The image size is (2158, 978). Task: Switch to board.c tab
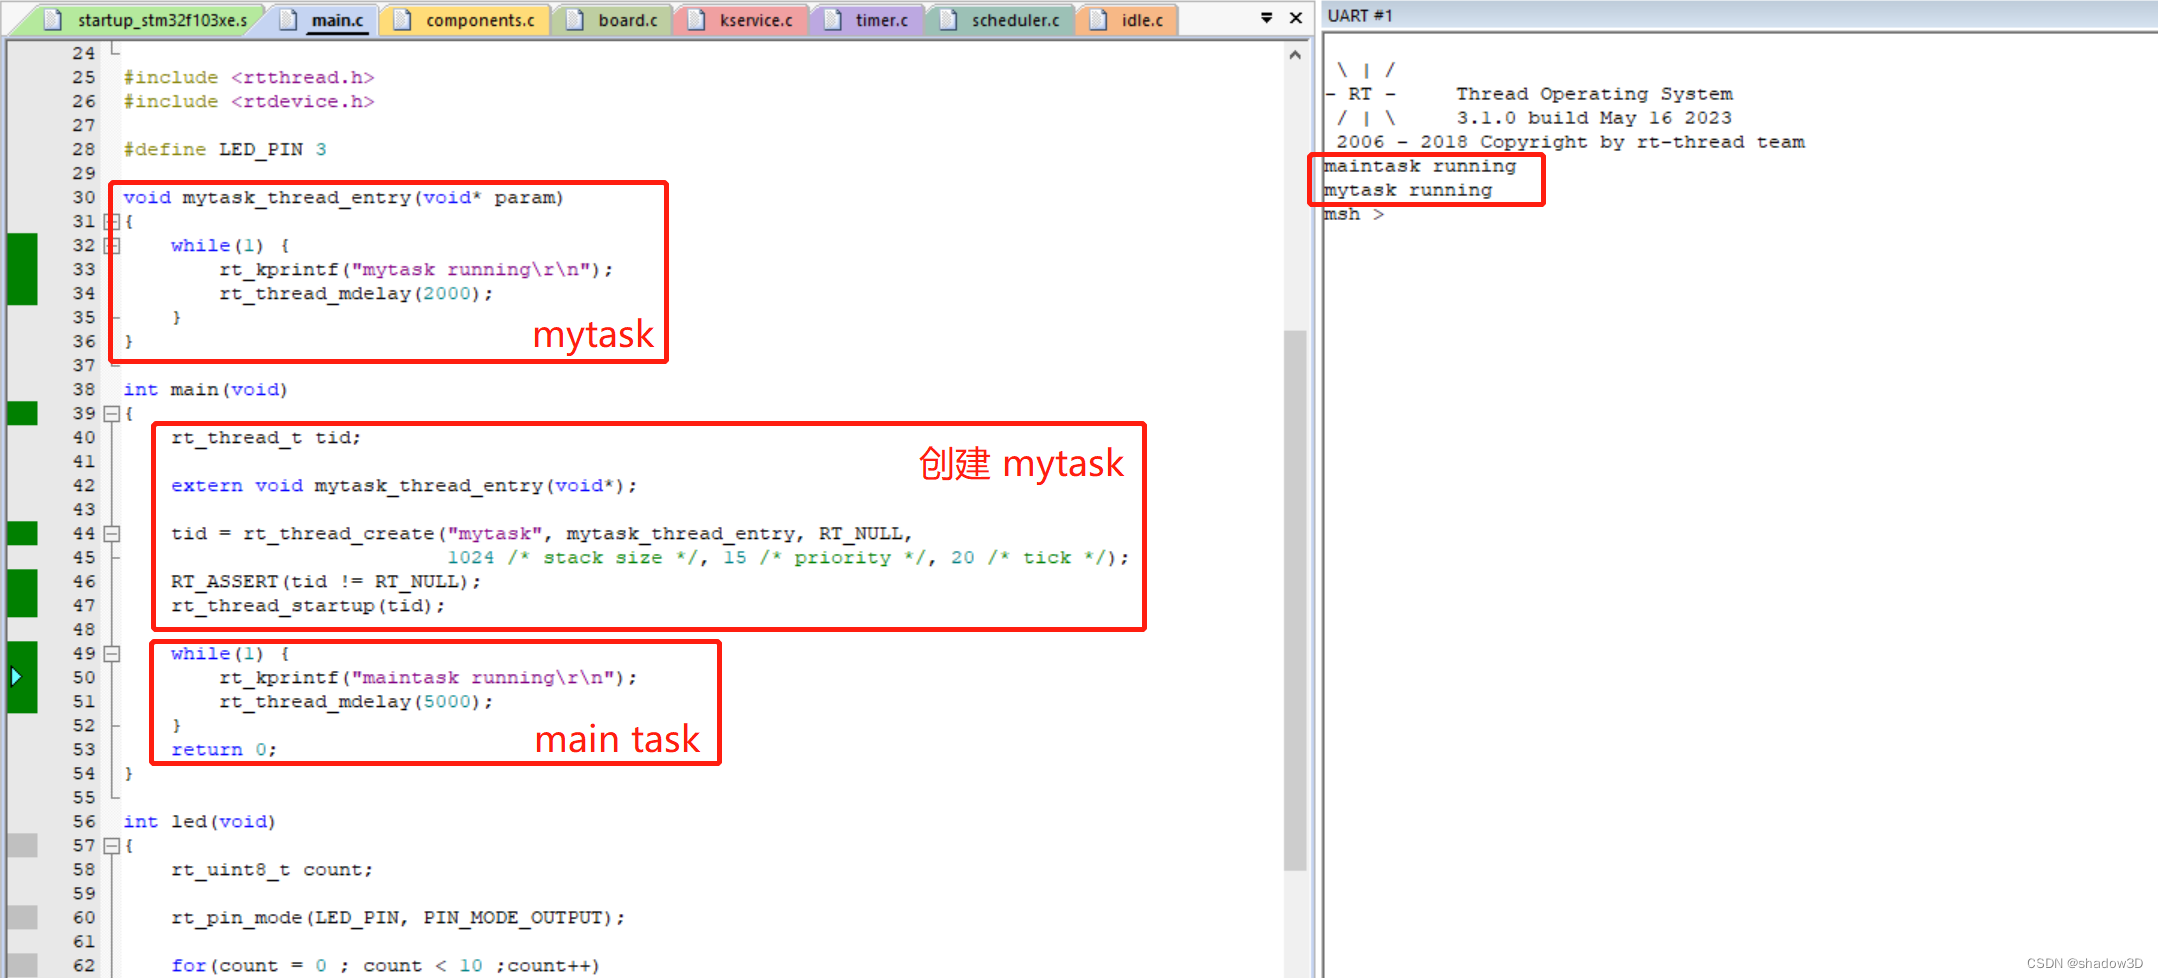coord(614,20)
